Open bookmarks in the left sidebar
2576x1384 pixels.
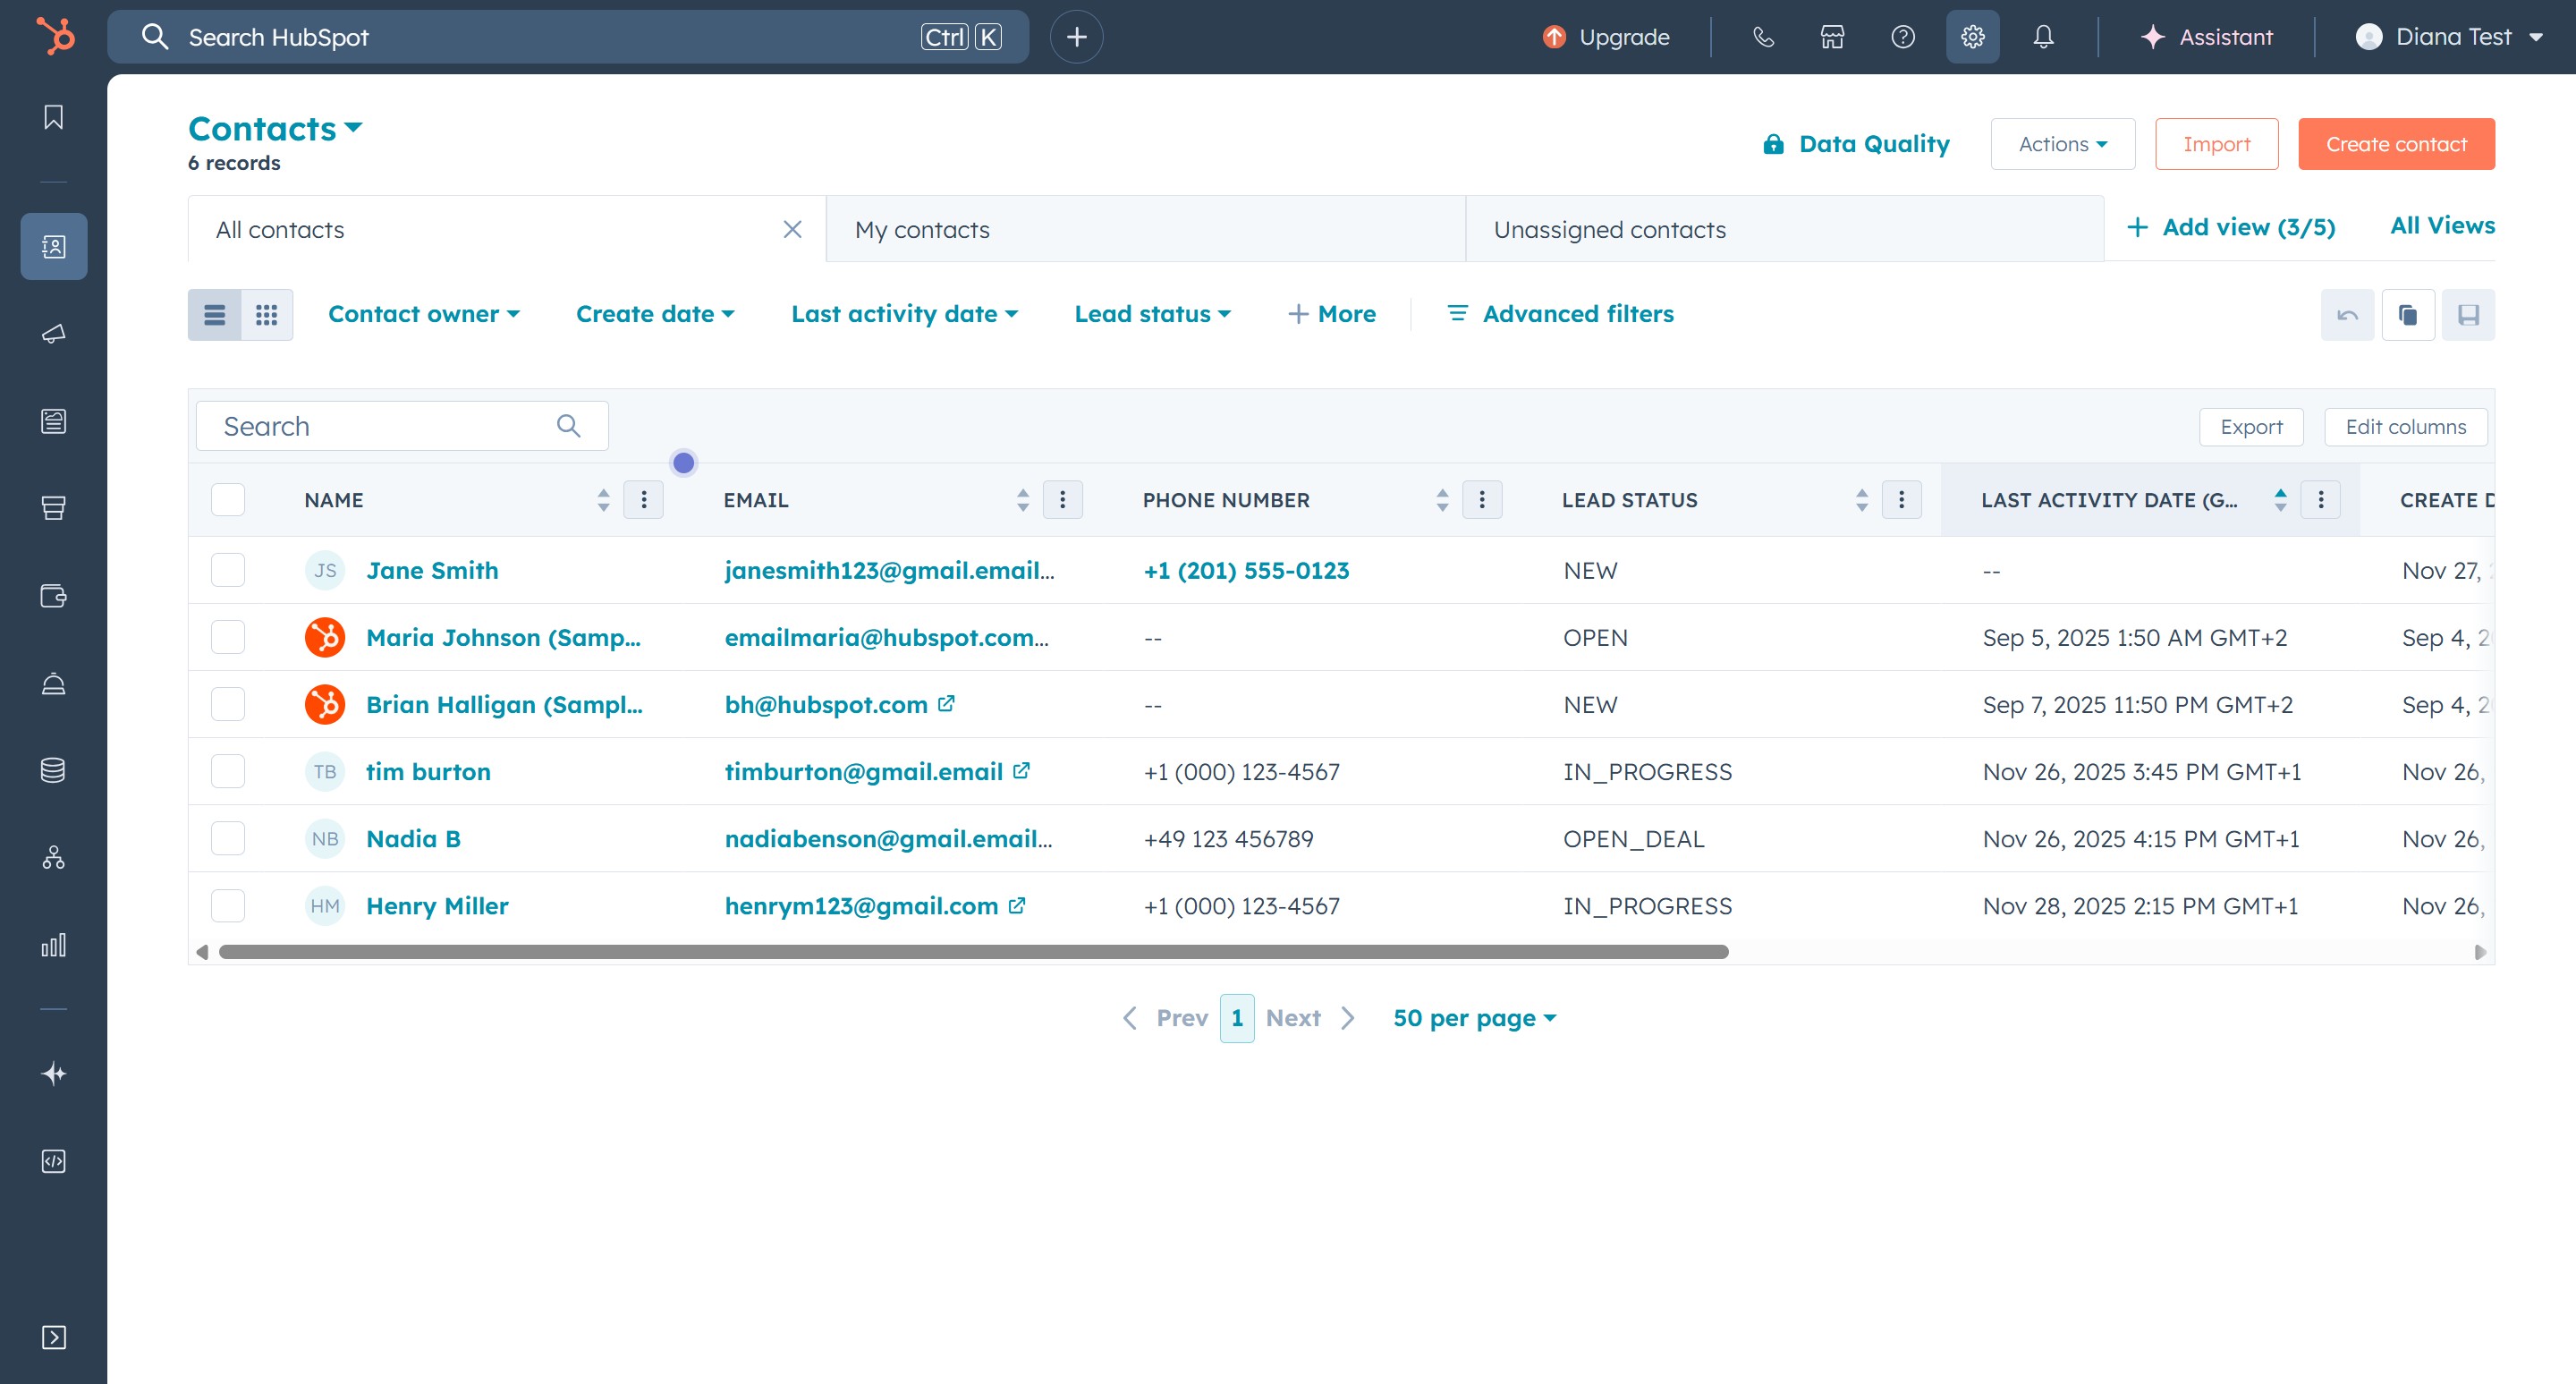pyautogui.click(x=54, y=117)
